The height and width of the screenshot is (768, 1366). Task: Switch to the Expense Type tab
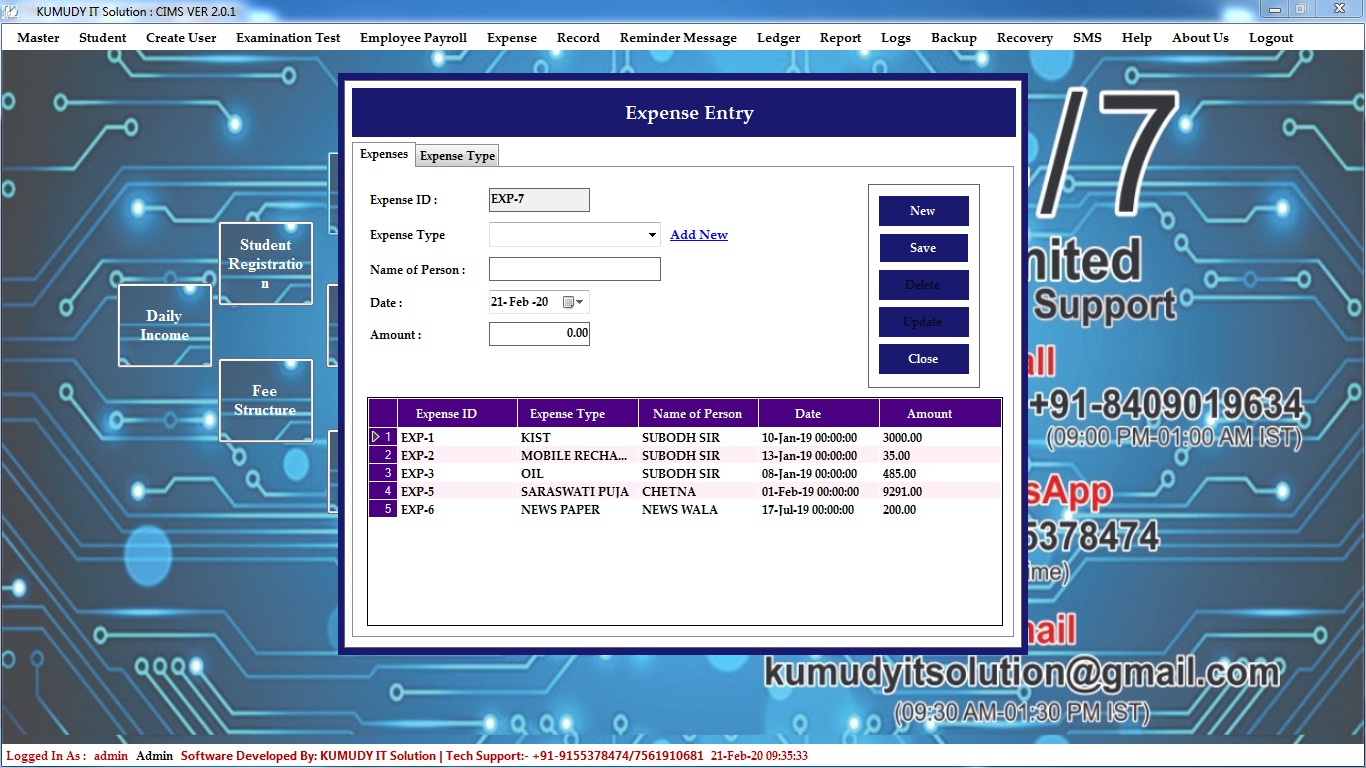click(457, 156)
